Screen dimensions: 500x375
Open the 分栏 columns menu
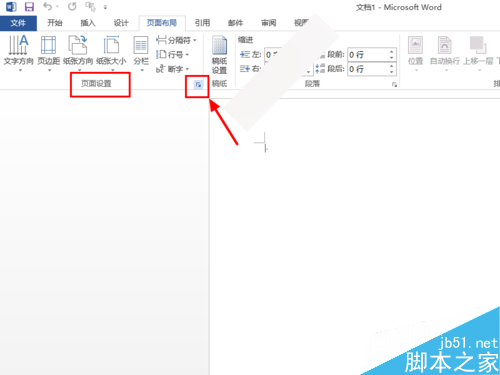pyautogui.click(x=141, y=53)
